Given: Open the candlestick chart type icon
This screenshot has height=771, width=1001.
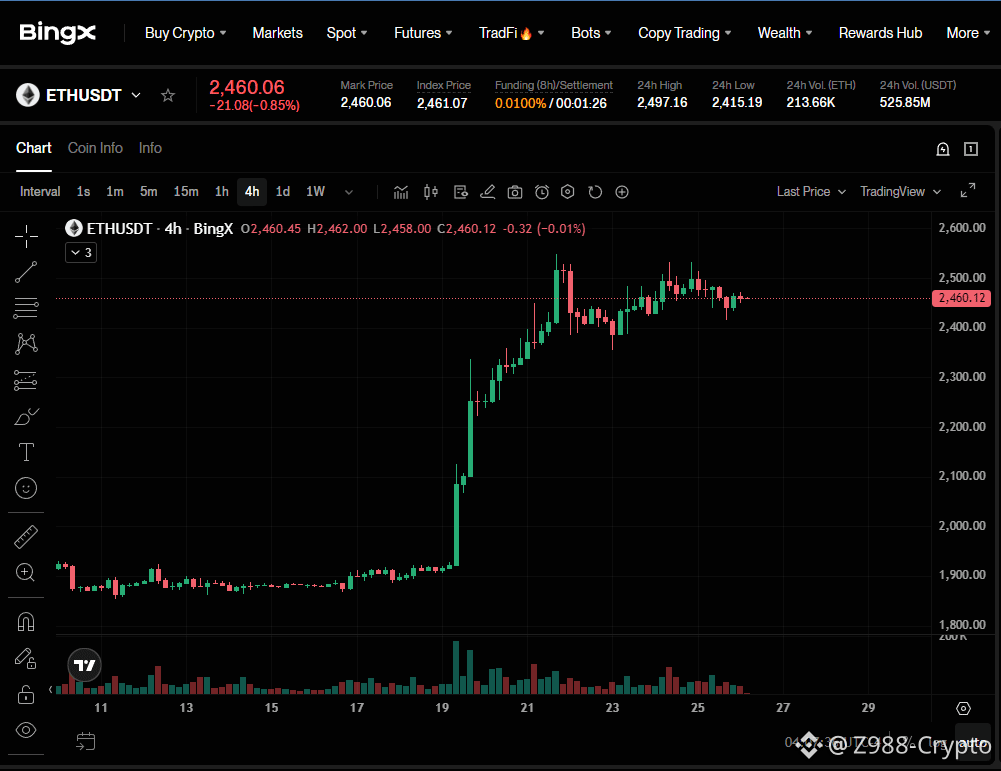Looking at the screenshot, I should point(431,192).
